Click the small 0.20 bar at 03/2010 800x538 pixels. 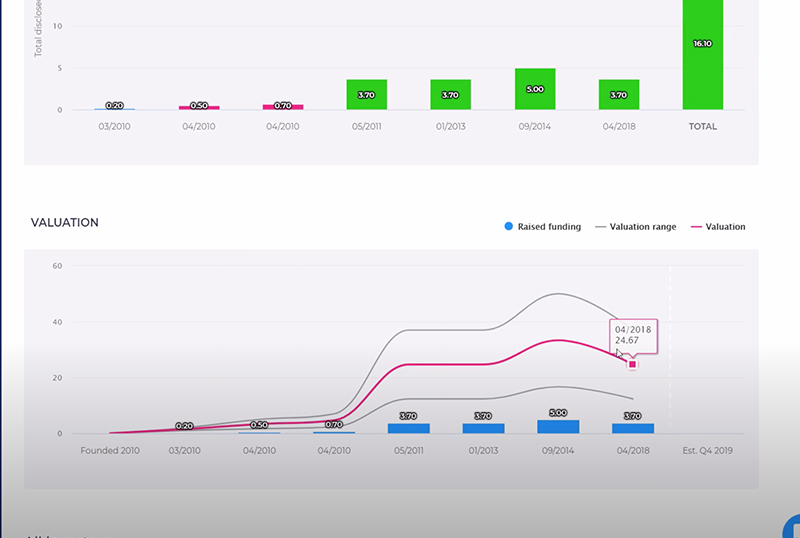115,108
